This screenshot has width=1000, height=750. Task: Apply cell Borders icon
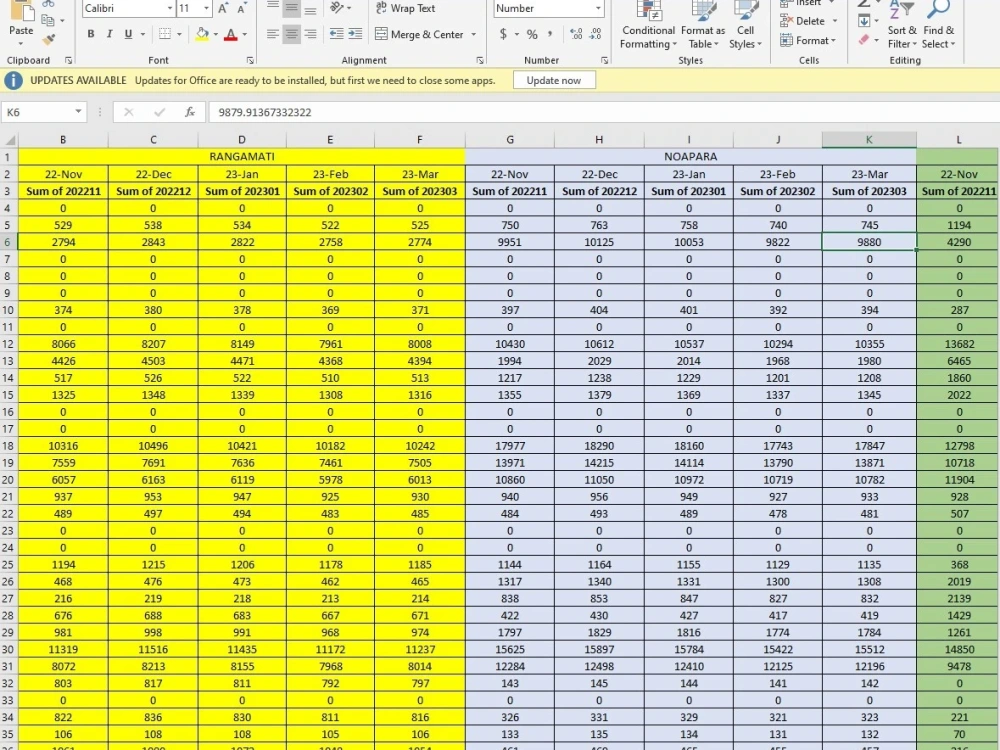[165, 34]
